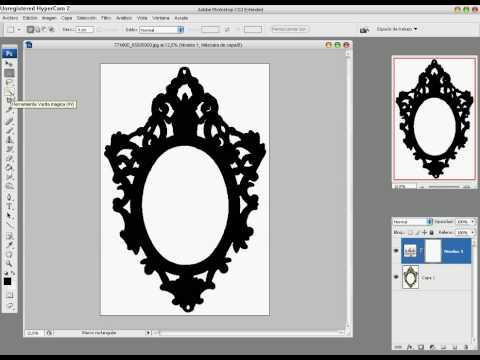Link layers with the chain icon

click(x=398, y=347)
